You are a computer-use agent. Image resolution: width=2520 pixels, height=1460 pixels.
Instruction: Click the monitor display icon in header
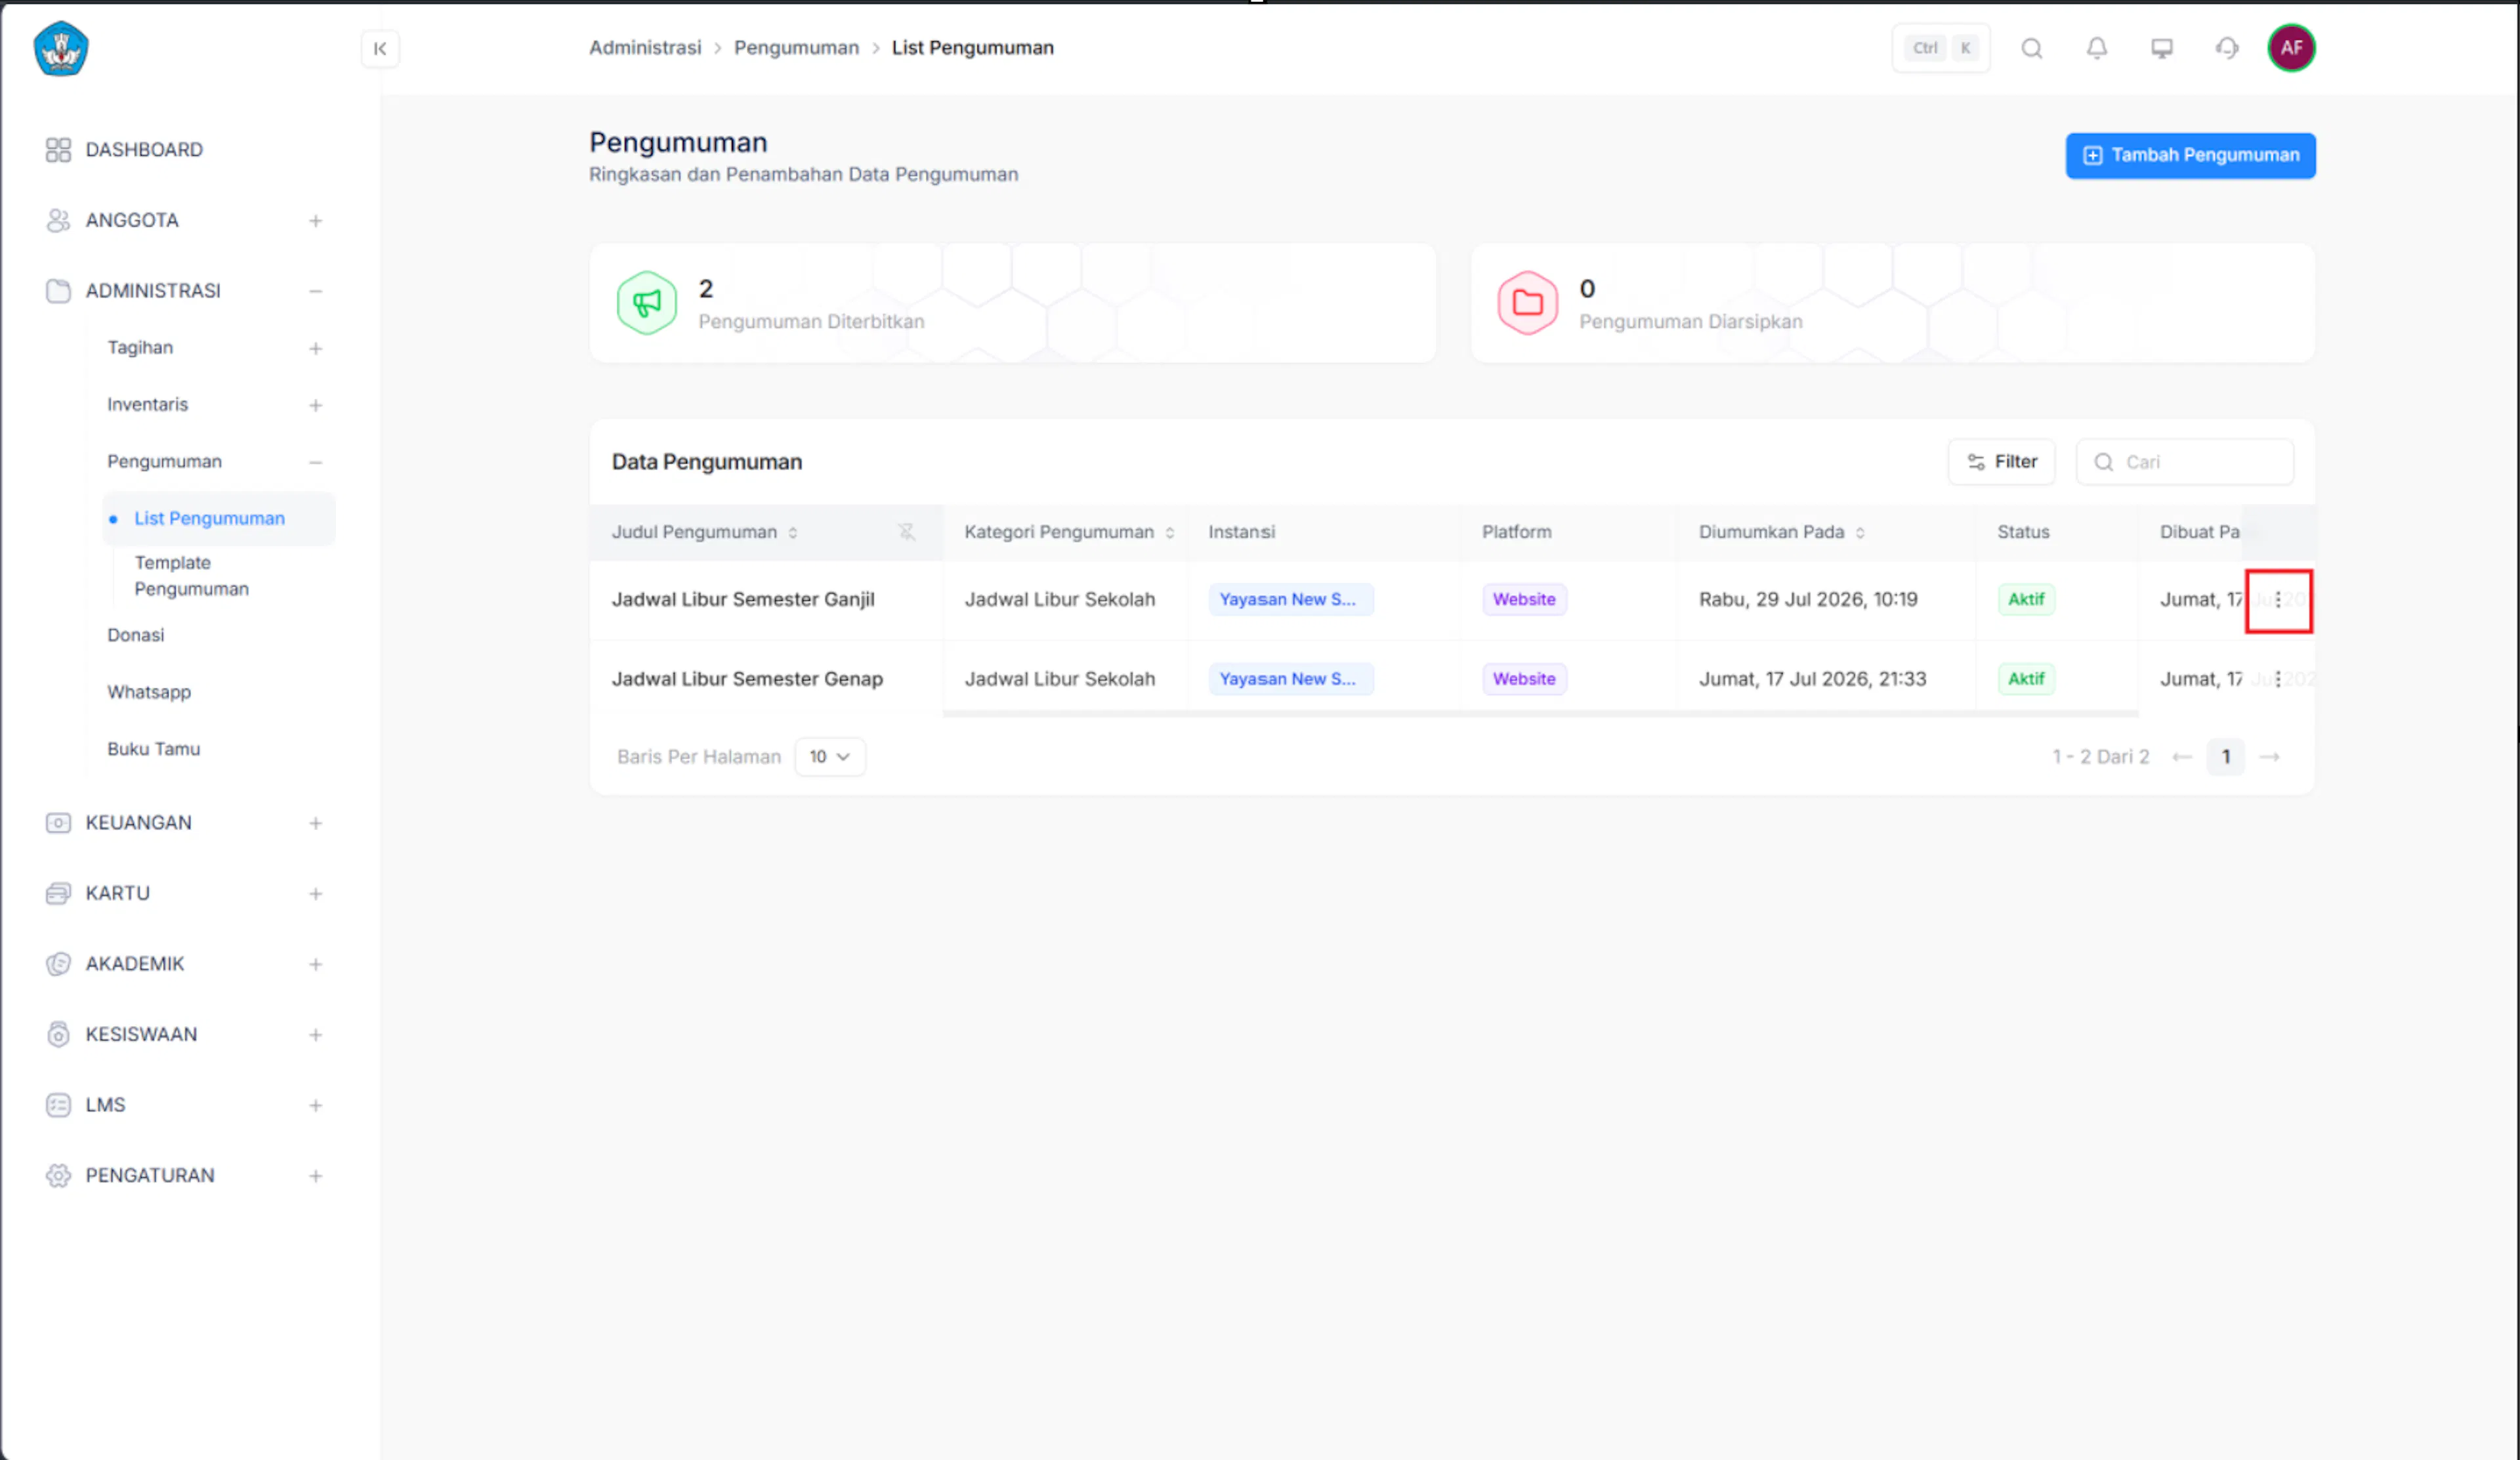click(x=2162, y=48)
